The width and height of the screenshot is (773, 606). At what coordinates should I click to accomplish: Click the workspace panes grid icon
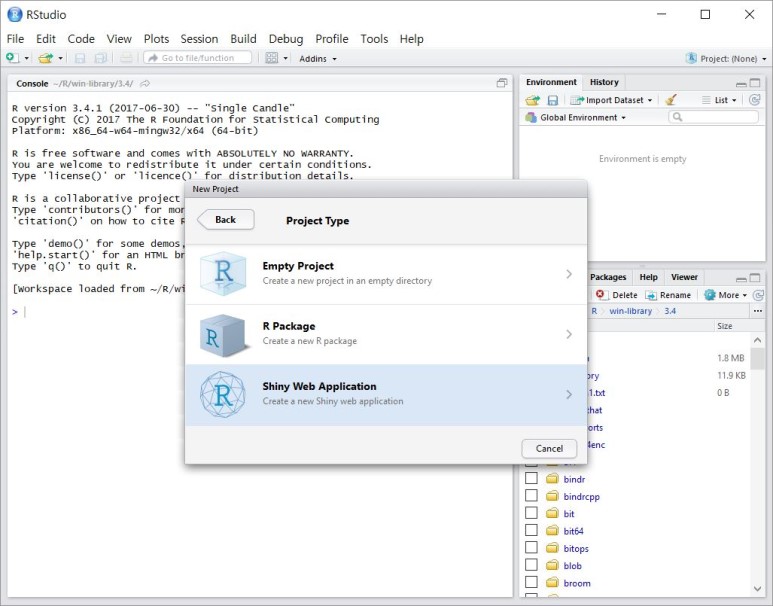pyautogui.click(x=272, y=58)
